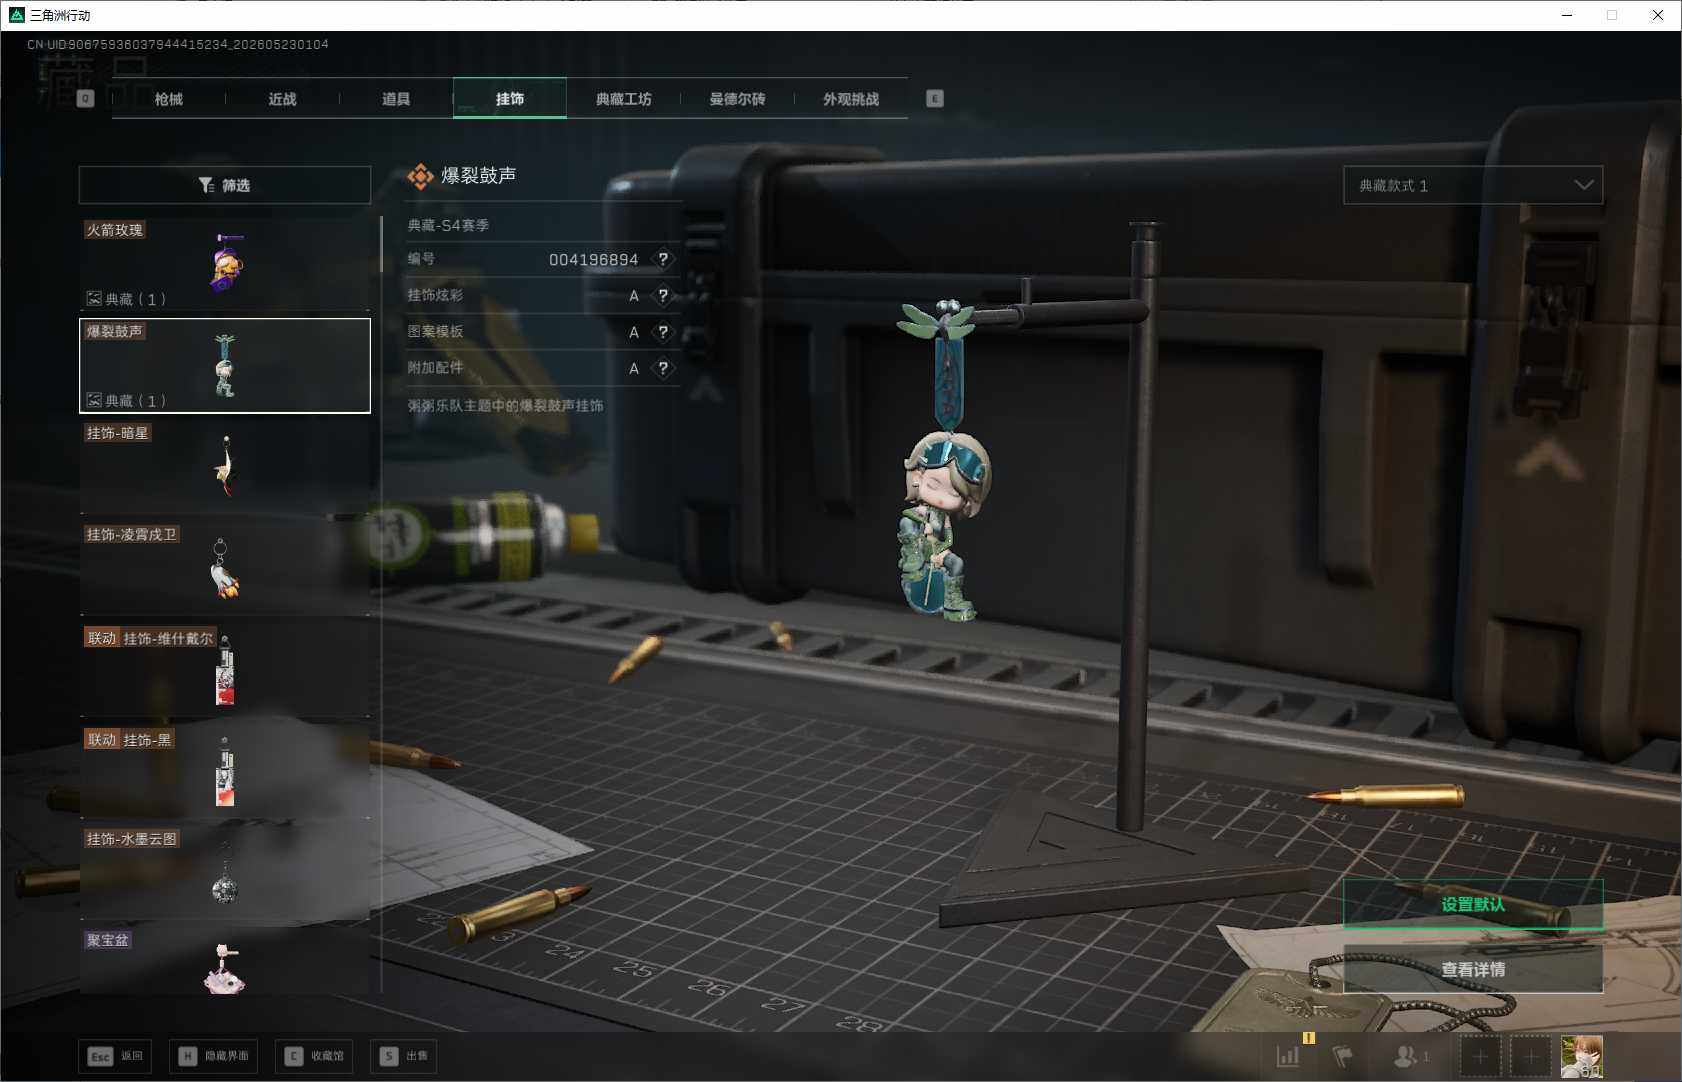Expand the 典藏款式 1 dropdown
1682x1082 pixels.
pos(1473,185)
